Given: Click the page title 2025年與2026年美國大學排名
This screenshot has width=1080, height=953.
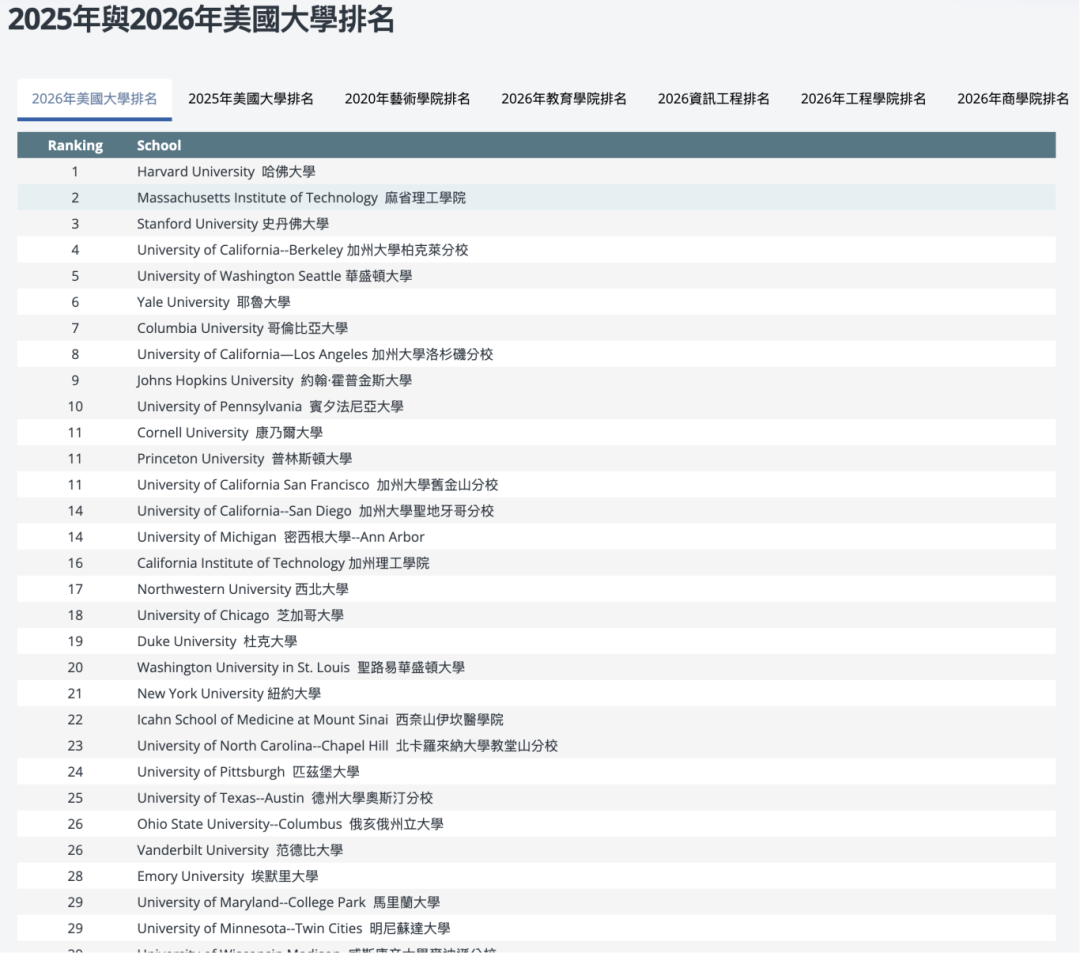Looking at the screenshot, I should tap(200, 19).
